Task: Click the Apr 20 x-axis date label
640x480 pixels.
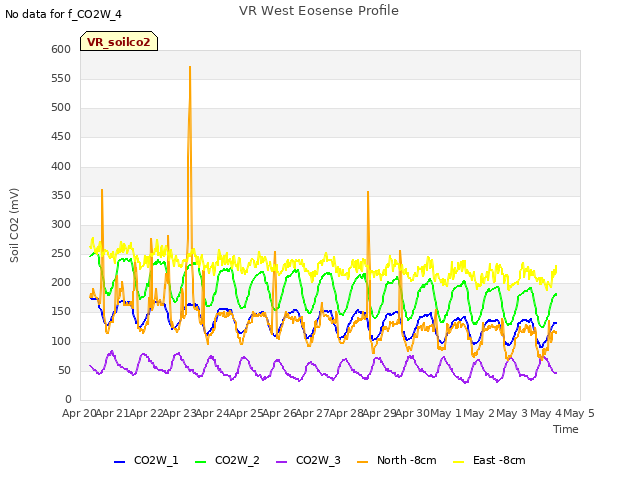Action: (x=79, y=413)
